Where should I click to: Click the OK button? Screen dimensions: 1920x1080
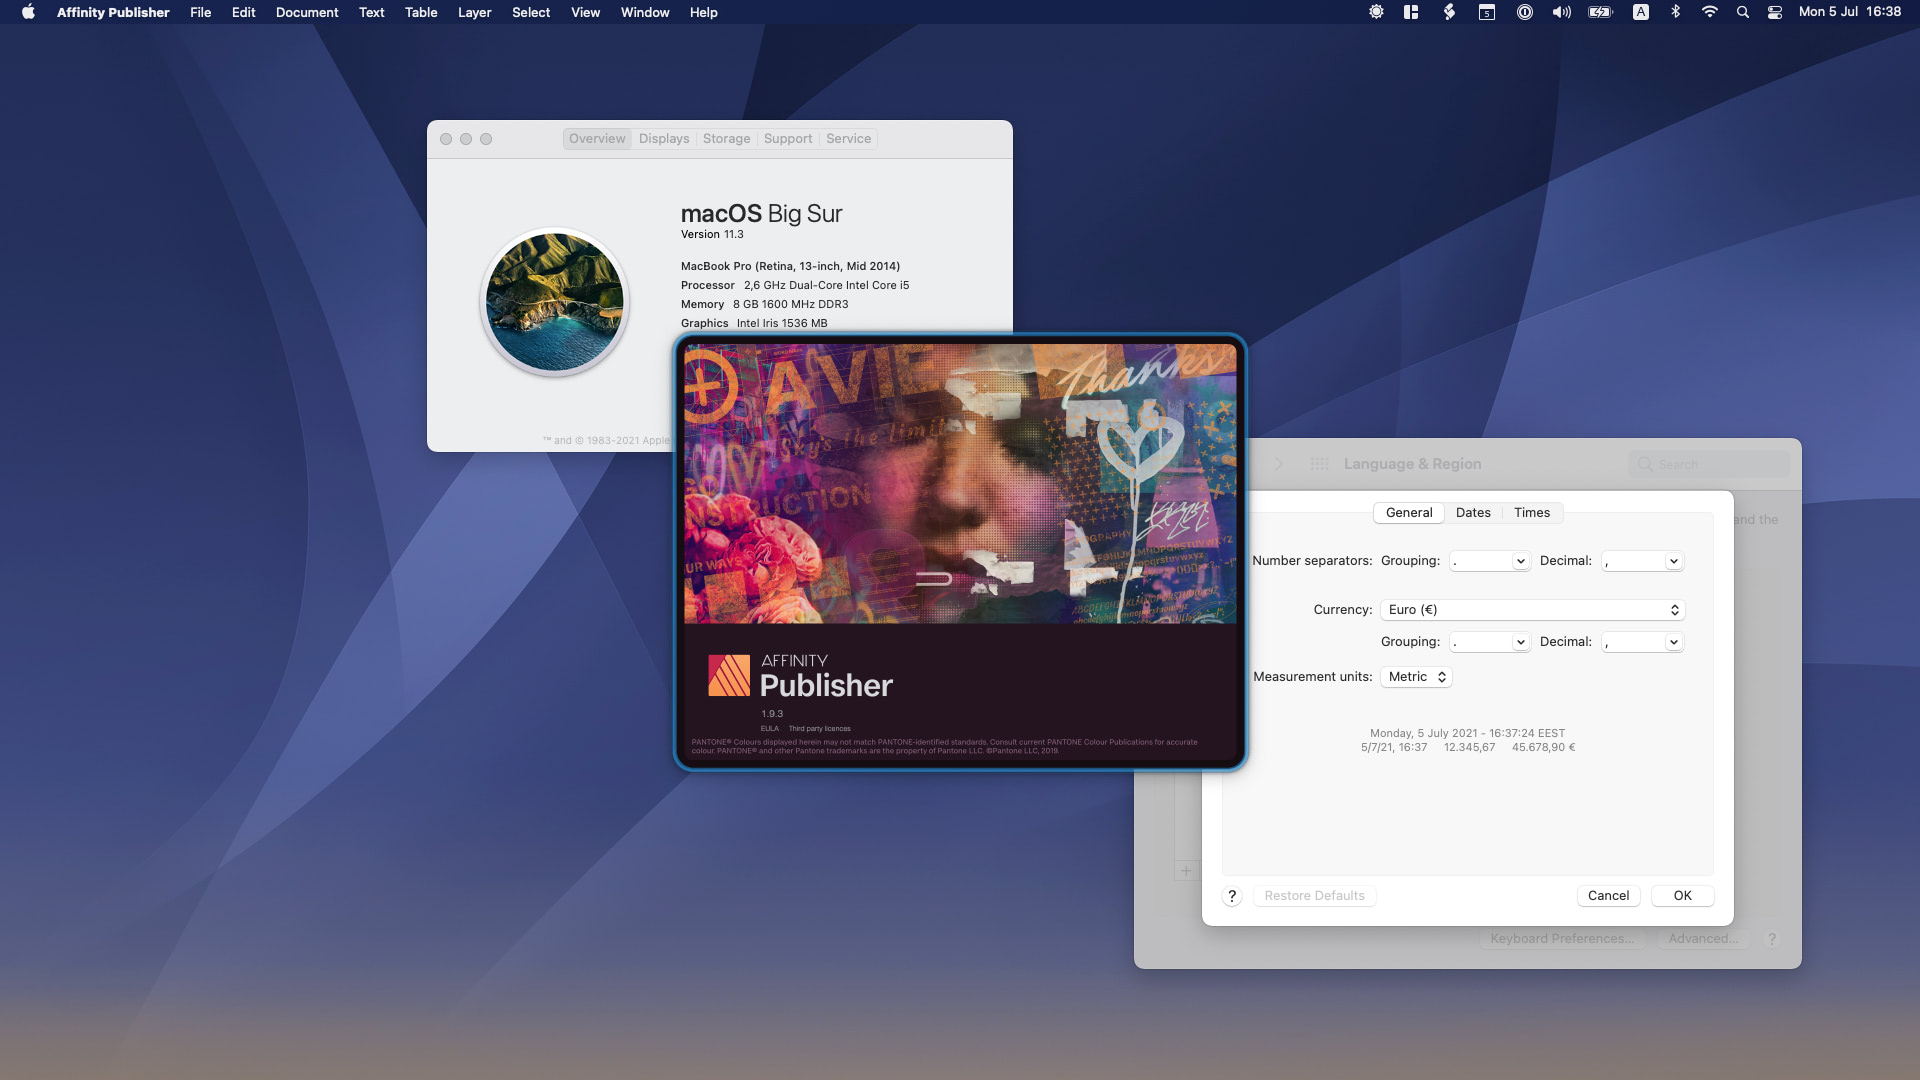tap(1683, 896)
